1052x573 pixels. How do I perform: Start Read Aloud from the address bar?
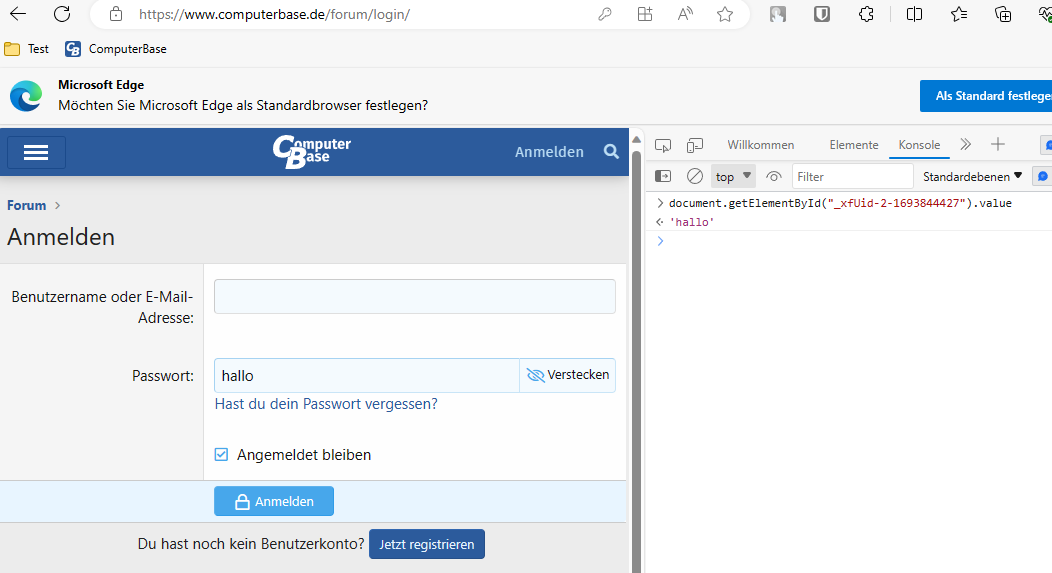tap(685, 14)
